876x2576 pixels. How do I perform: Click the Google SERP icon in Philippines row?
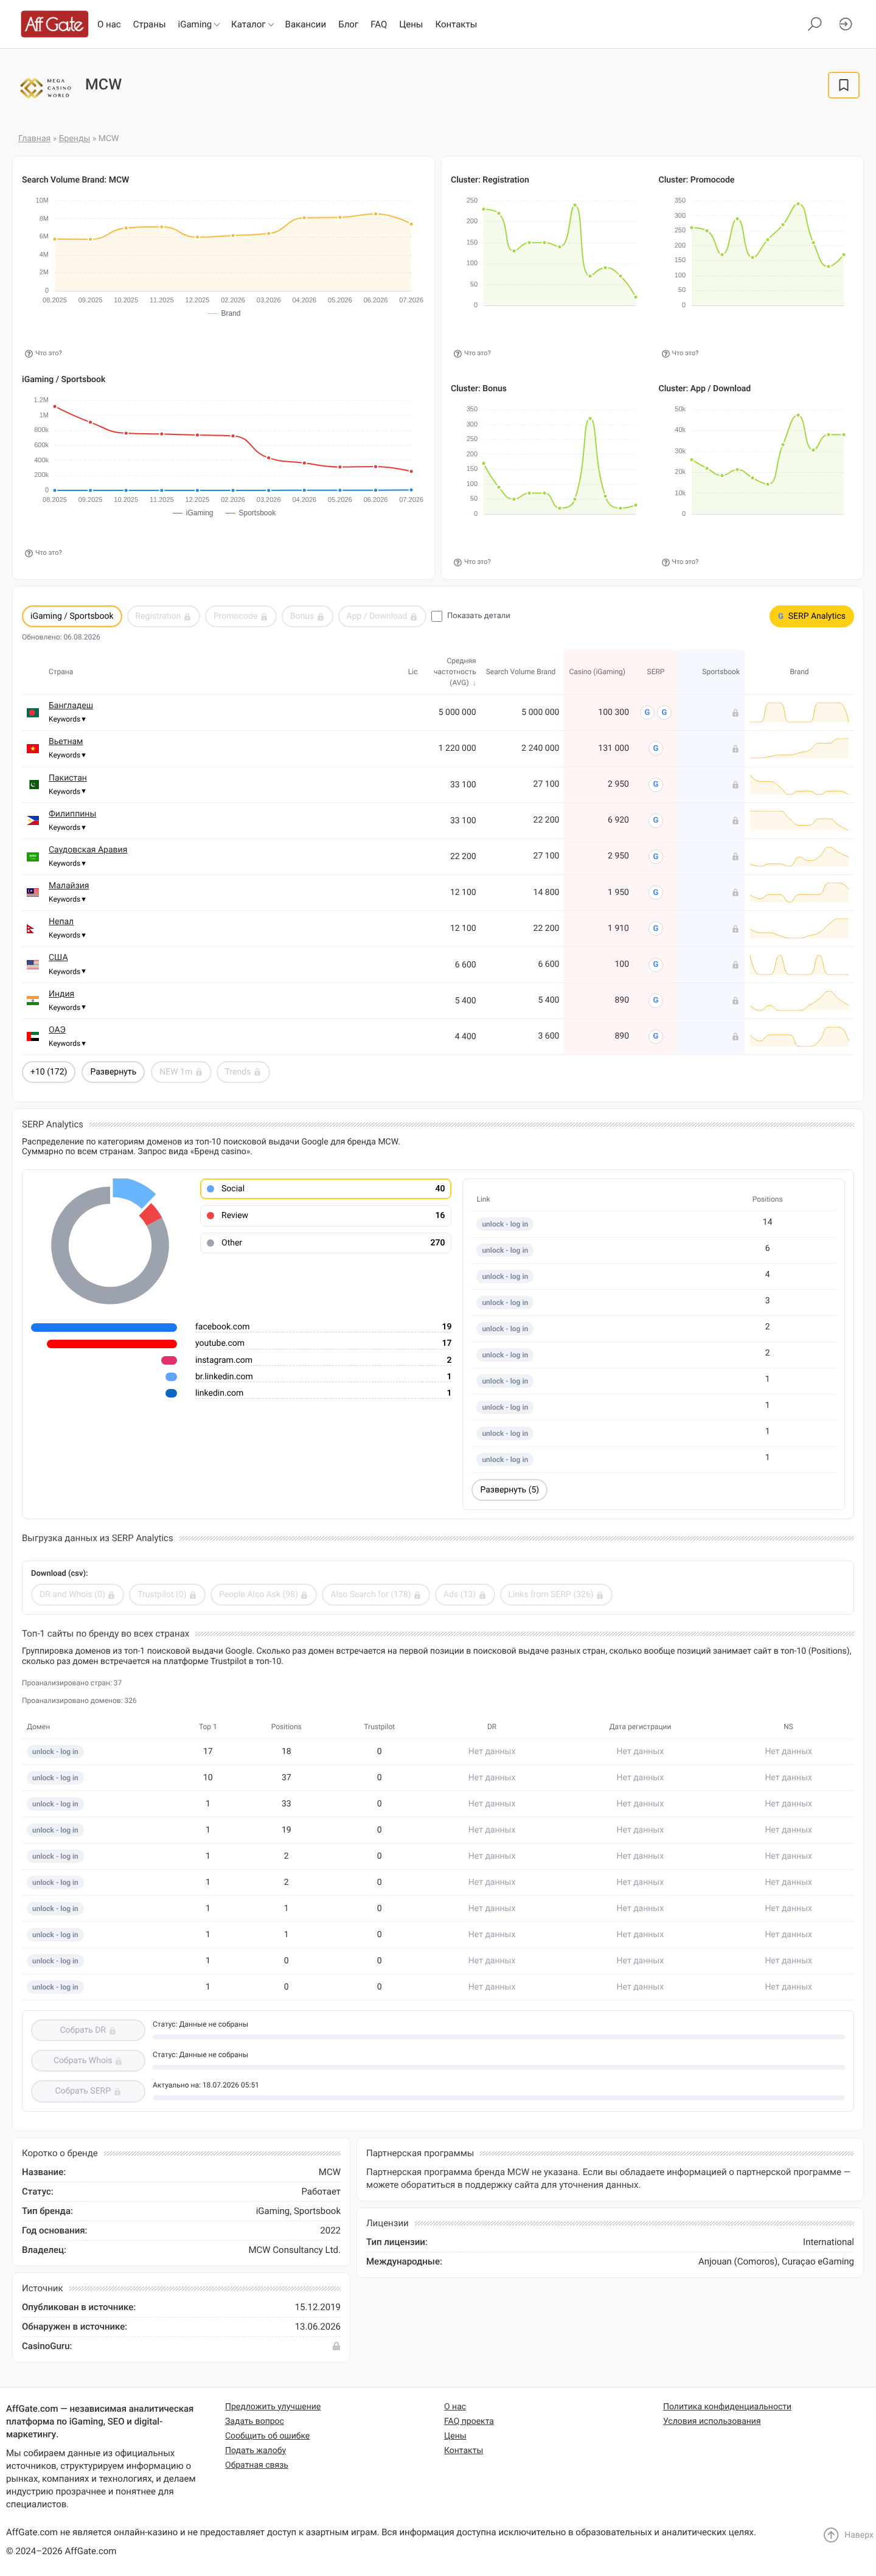(655, 820)
